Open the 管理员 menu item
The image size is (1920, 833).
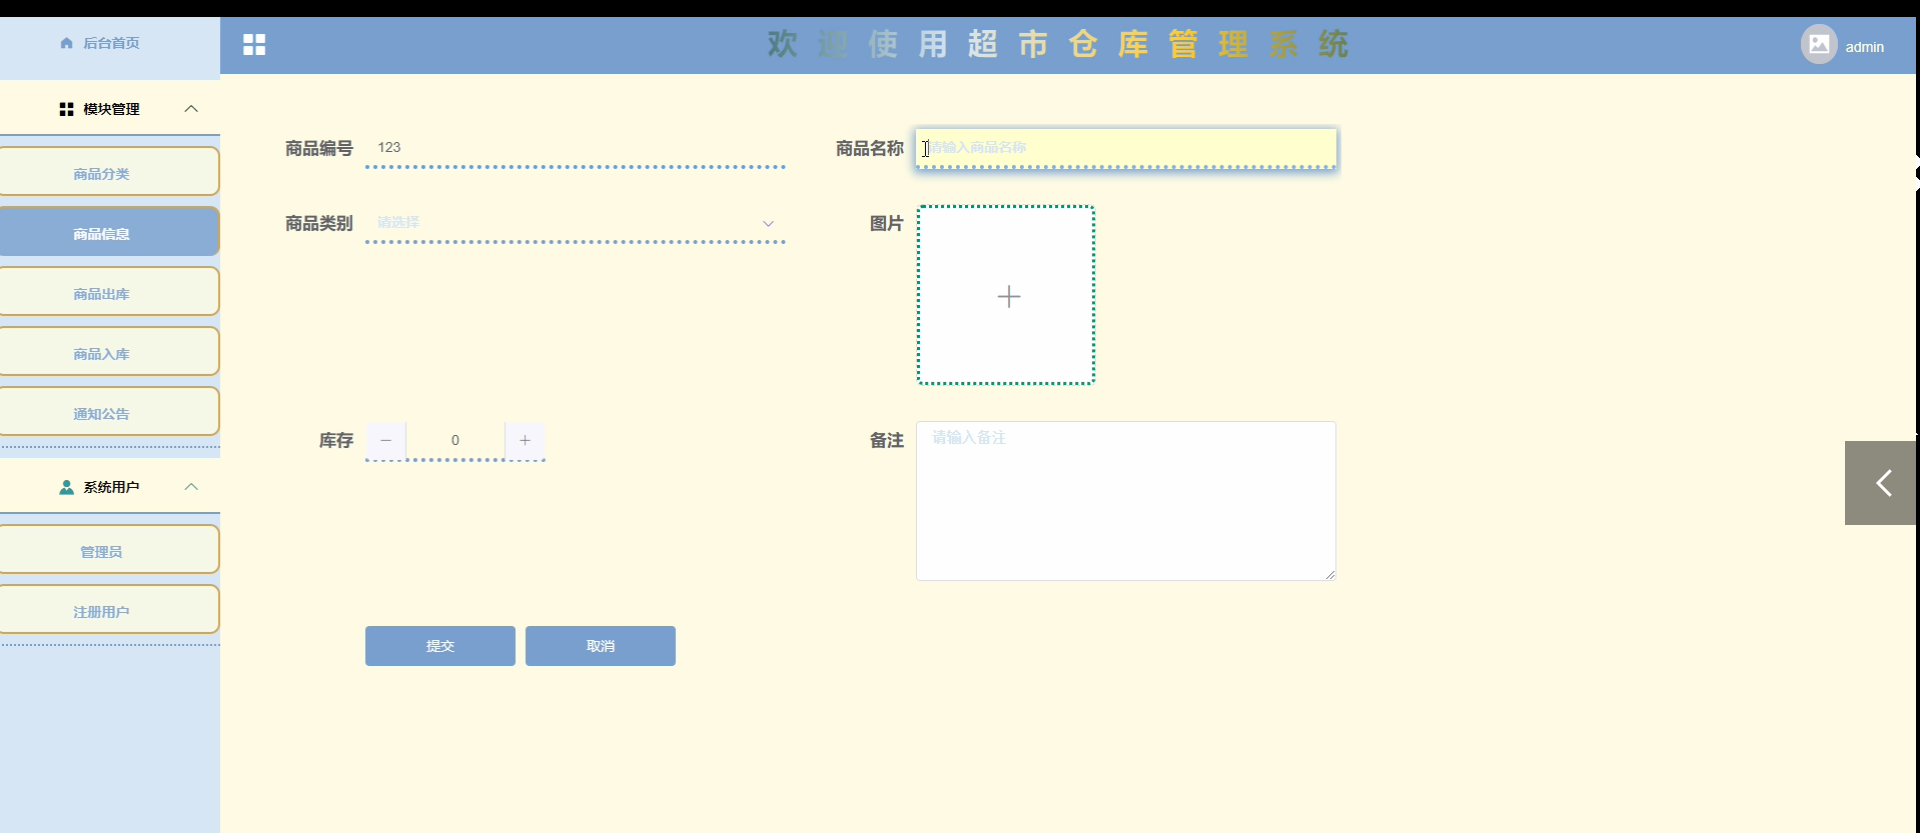pos(109,550)
